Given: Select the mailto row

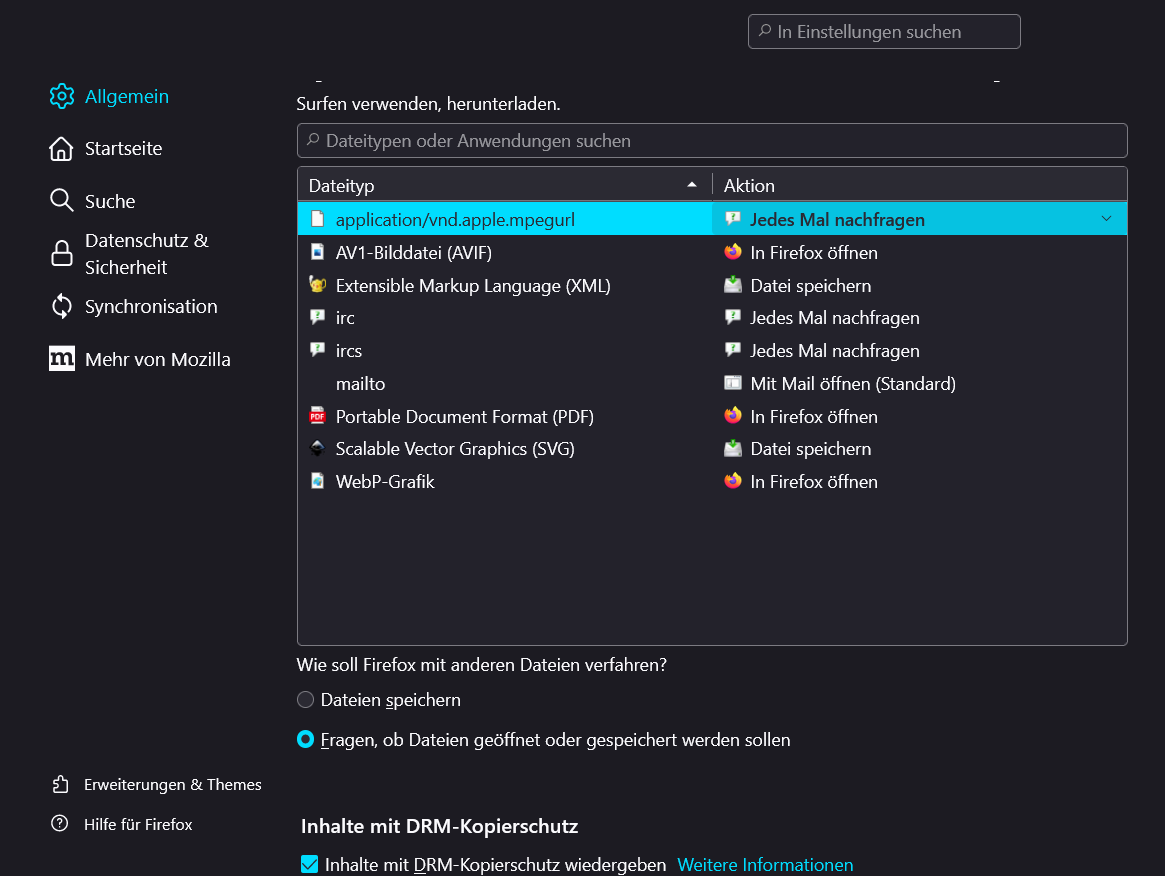Looking at the screenshot, I should click(712, 383).
